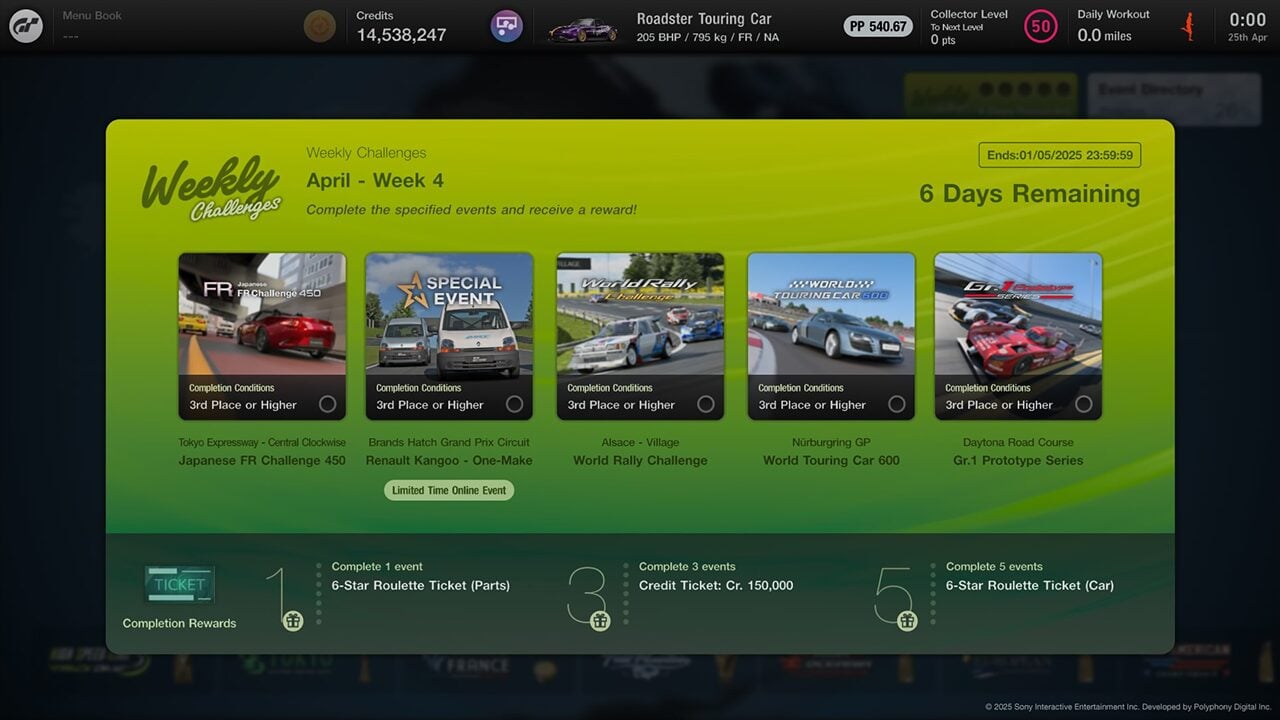Click the World Rally Challenge title text
The height and width of the screenshot is (720, 1280).
(640, 460)
